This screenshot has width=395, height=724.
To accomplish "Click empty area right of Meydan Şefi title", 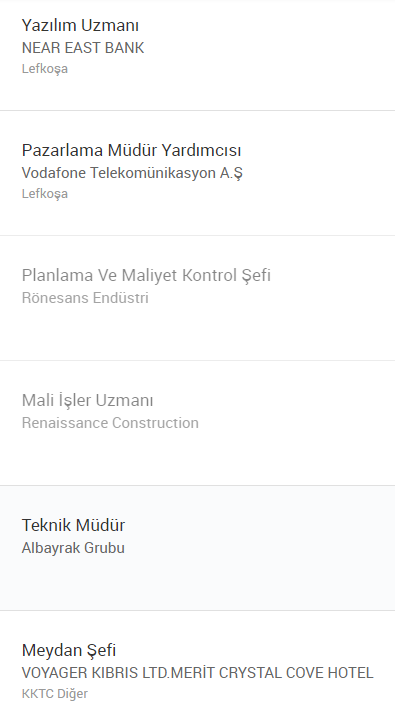I will click(x=254, y=650).
